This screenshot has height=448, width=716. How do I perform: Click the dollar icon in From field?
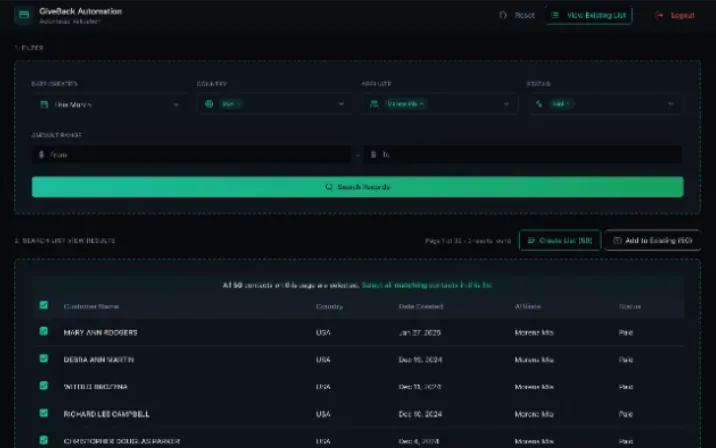click(42, 155)
